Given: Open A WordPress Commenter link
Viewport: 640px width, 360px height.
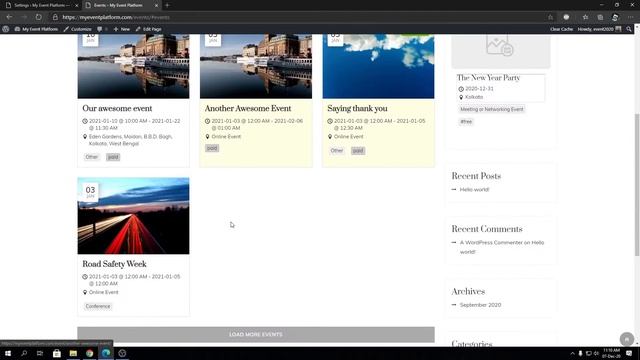Looking at the screenshot, I should [491, 242].
